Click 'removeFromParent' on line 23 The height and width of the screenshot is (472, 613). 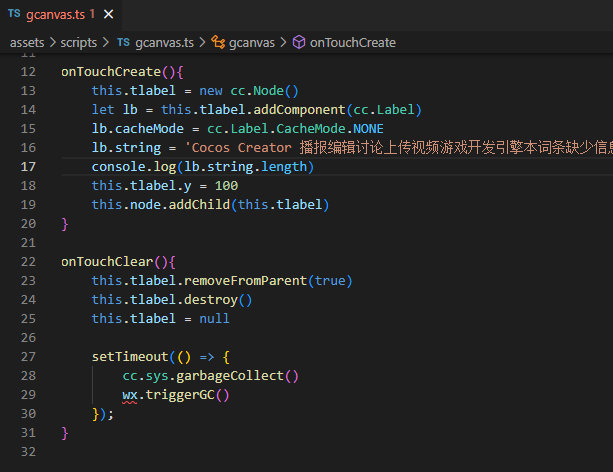246,281
